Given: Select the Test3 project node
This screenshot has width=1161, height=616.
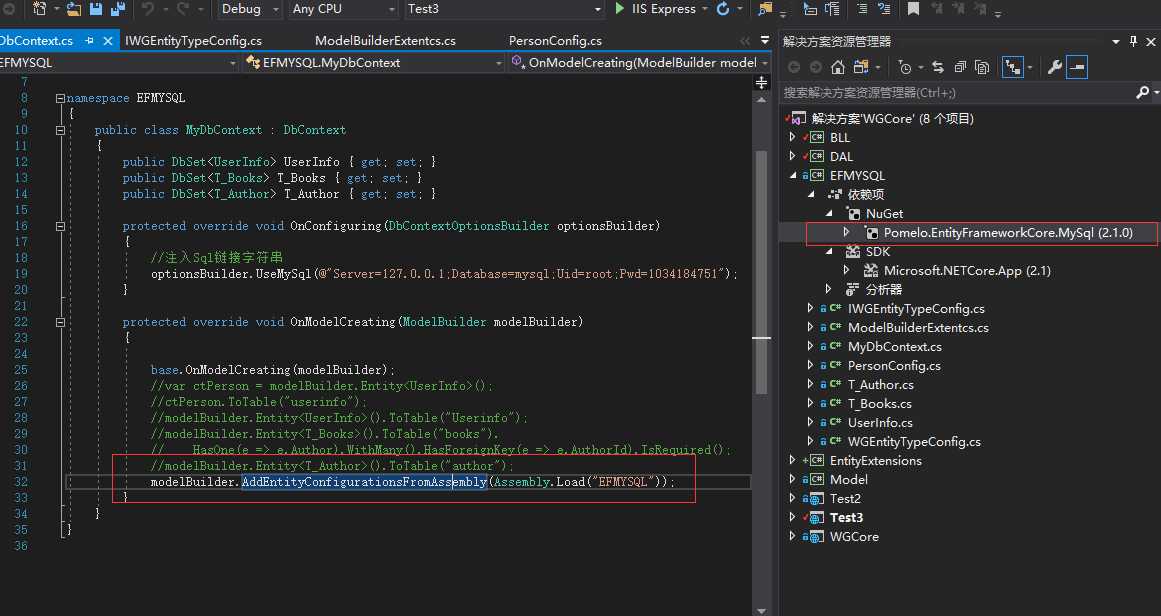Looking at the screenshot, I should click(846, 518).
